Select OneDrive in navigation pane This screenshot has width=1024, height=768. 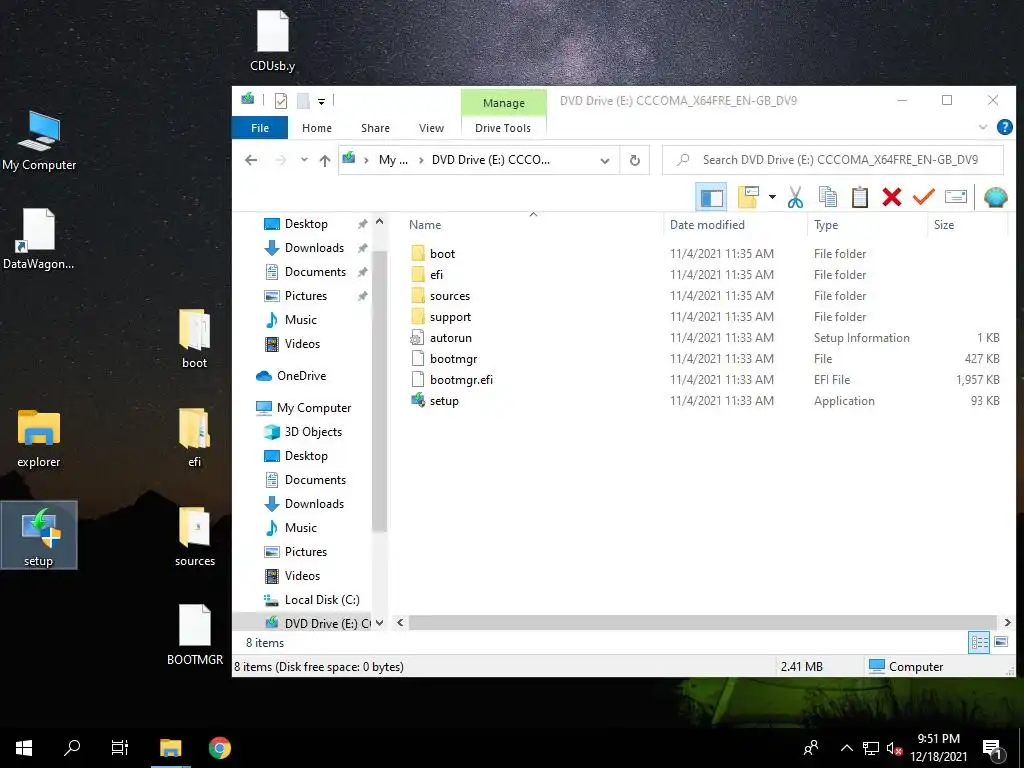tap(301, 376)
